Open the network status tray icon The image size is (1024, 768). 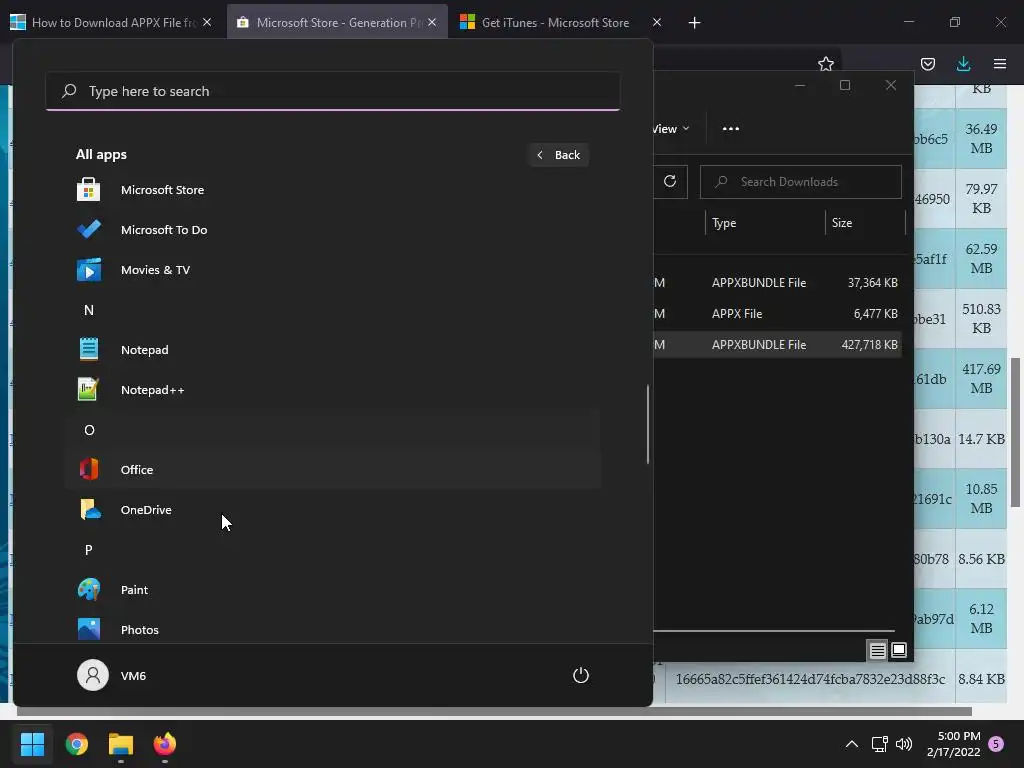(x=879, y=744)
